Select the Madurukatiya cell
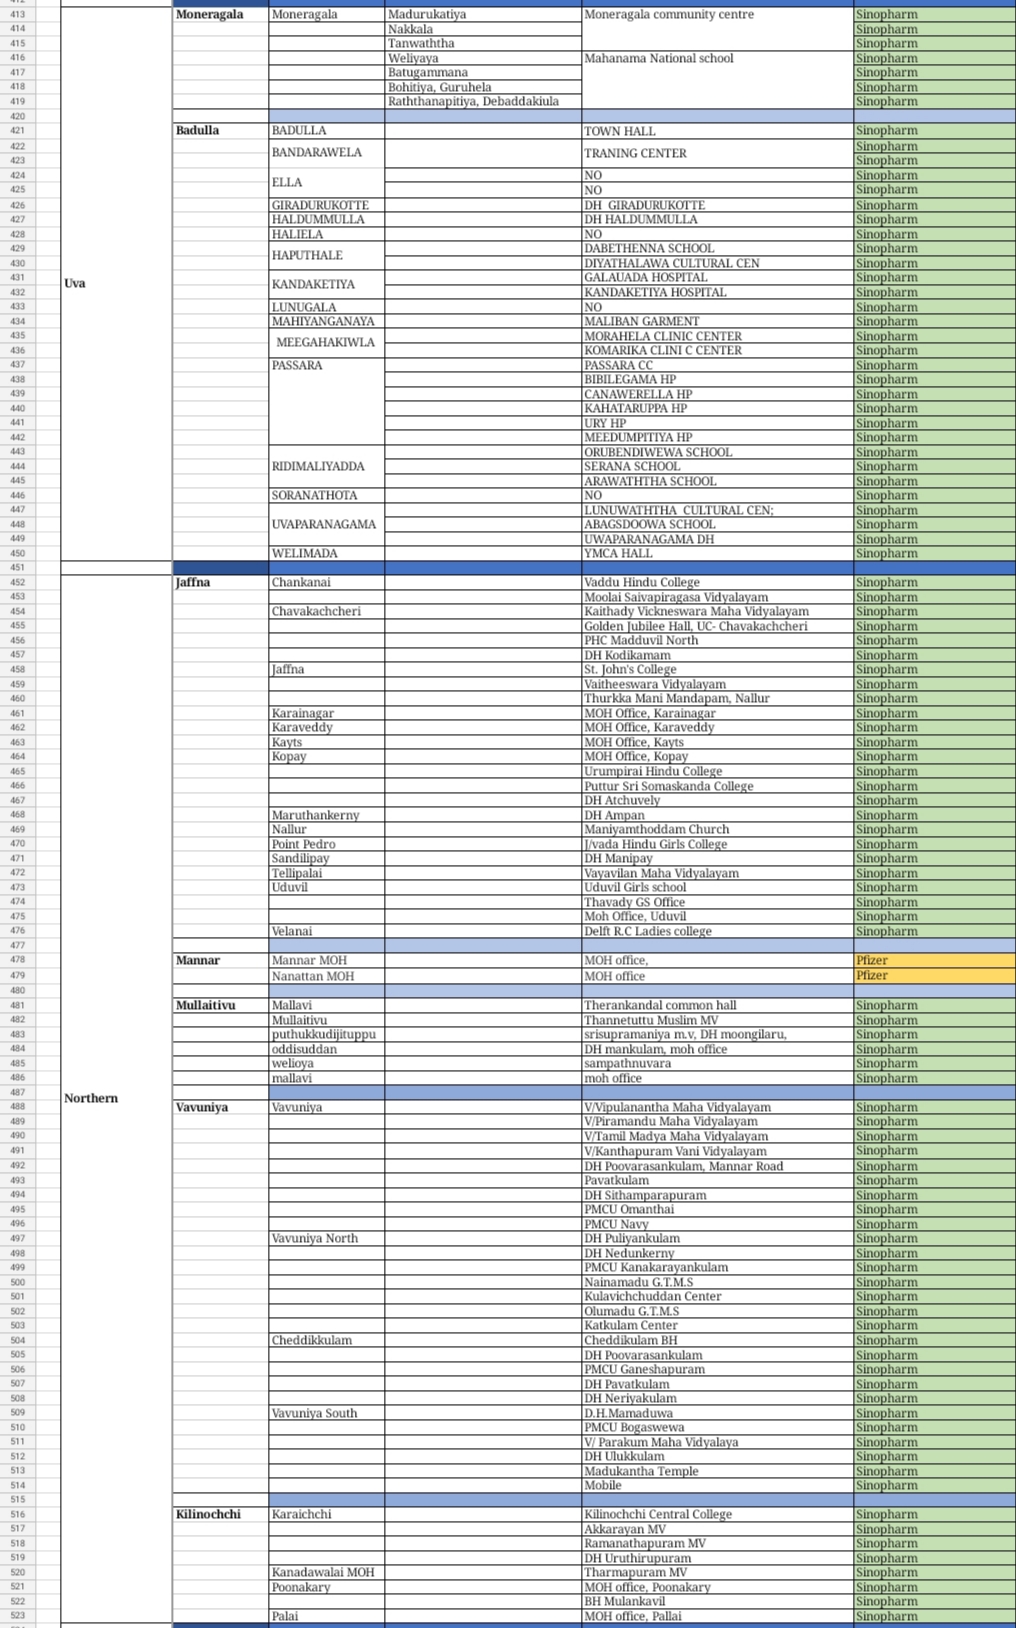Viewport: 1016px width, 1628px height. click(483, 15)
